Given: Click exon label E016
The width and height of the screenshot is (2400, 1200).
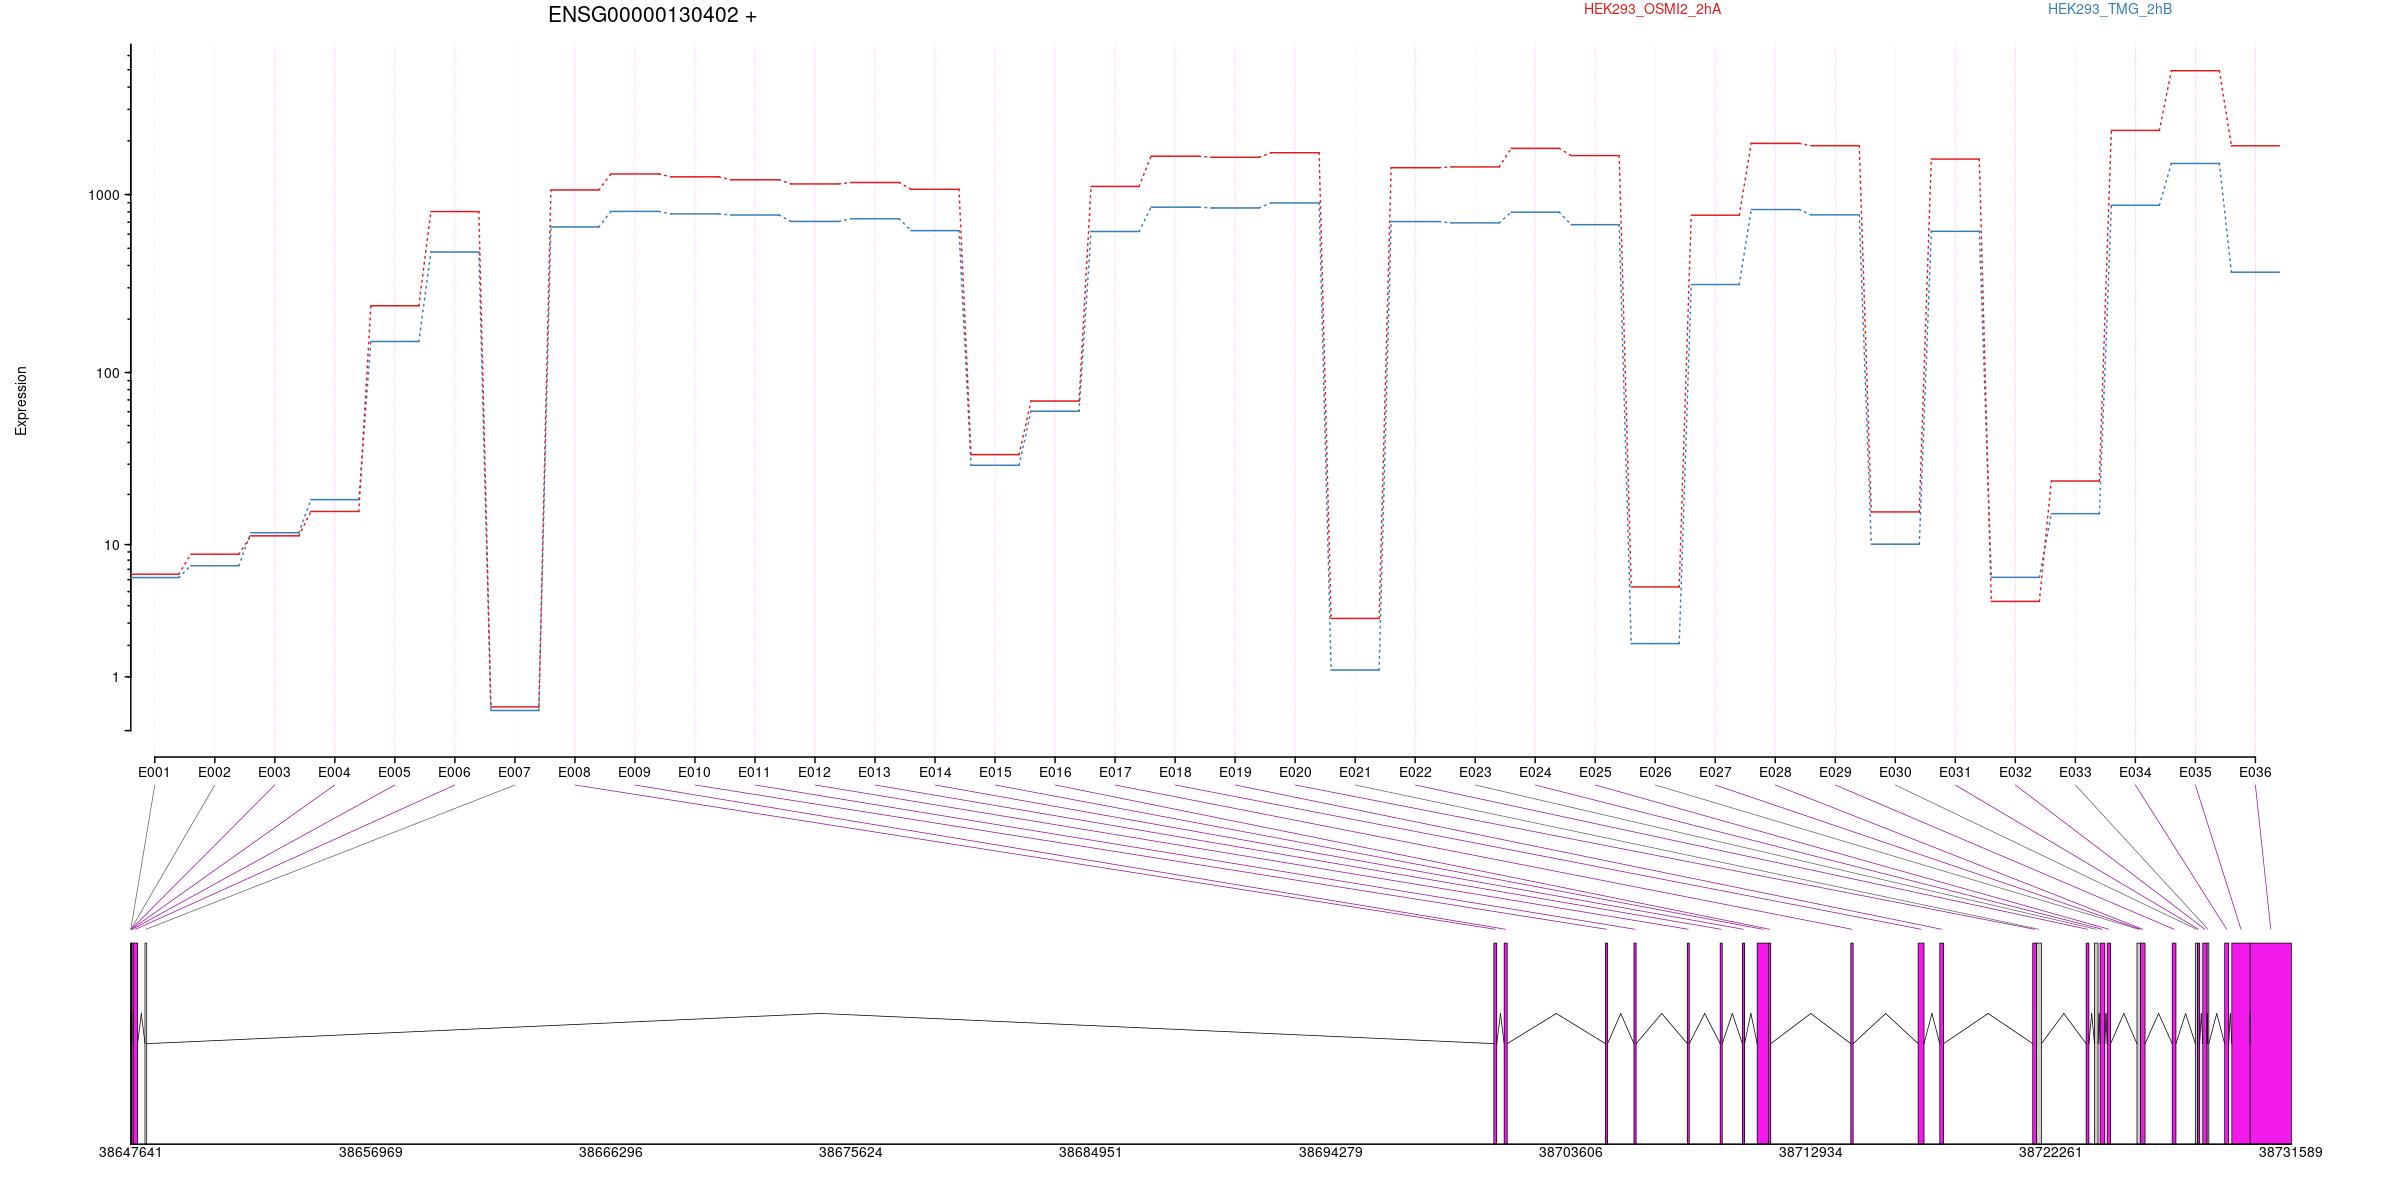Looking at the screenshot, I should 1055,772.
